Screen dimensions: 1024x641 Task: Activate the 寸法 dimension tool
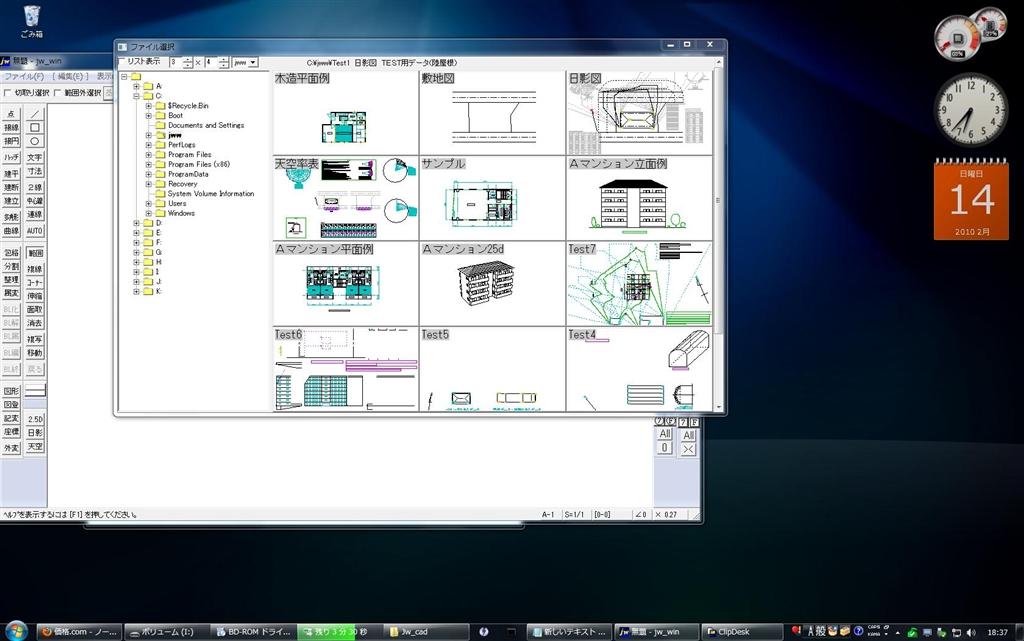tap(35, 172)
